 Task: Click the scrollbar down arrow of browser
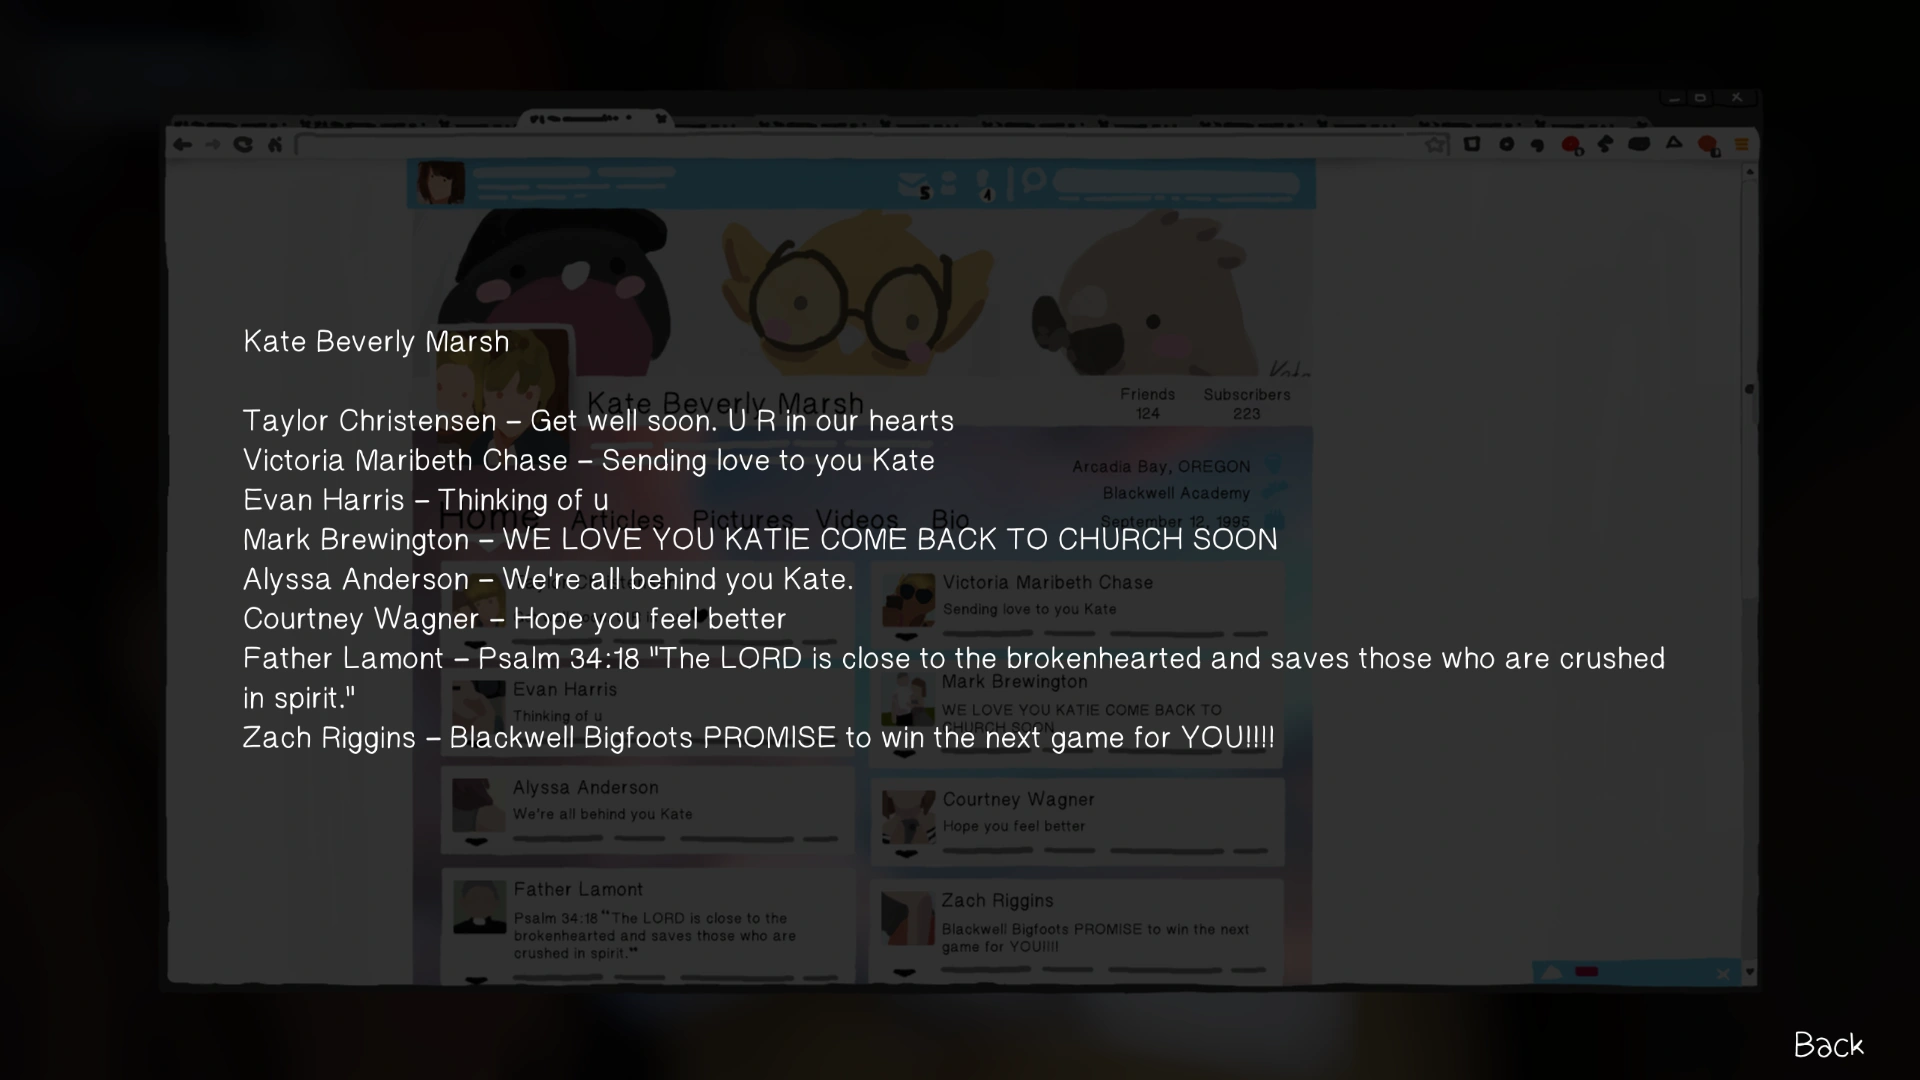[x=1749, y=972]
